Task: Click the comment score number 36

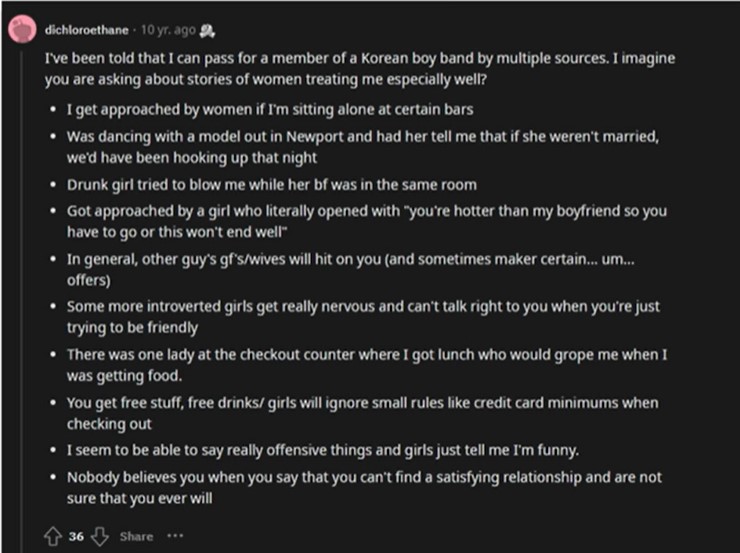Action: pyautogui.click(x=77, y=536)
